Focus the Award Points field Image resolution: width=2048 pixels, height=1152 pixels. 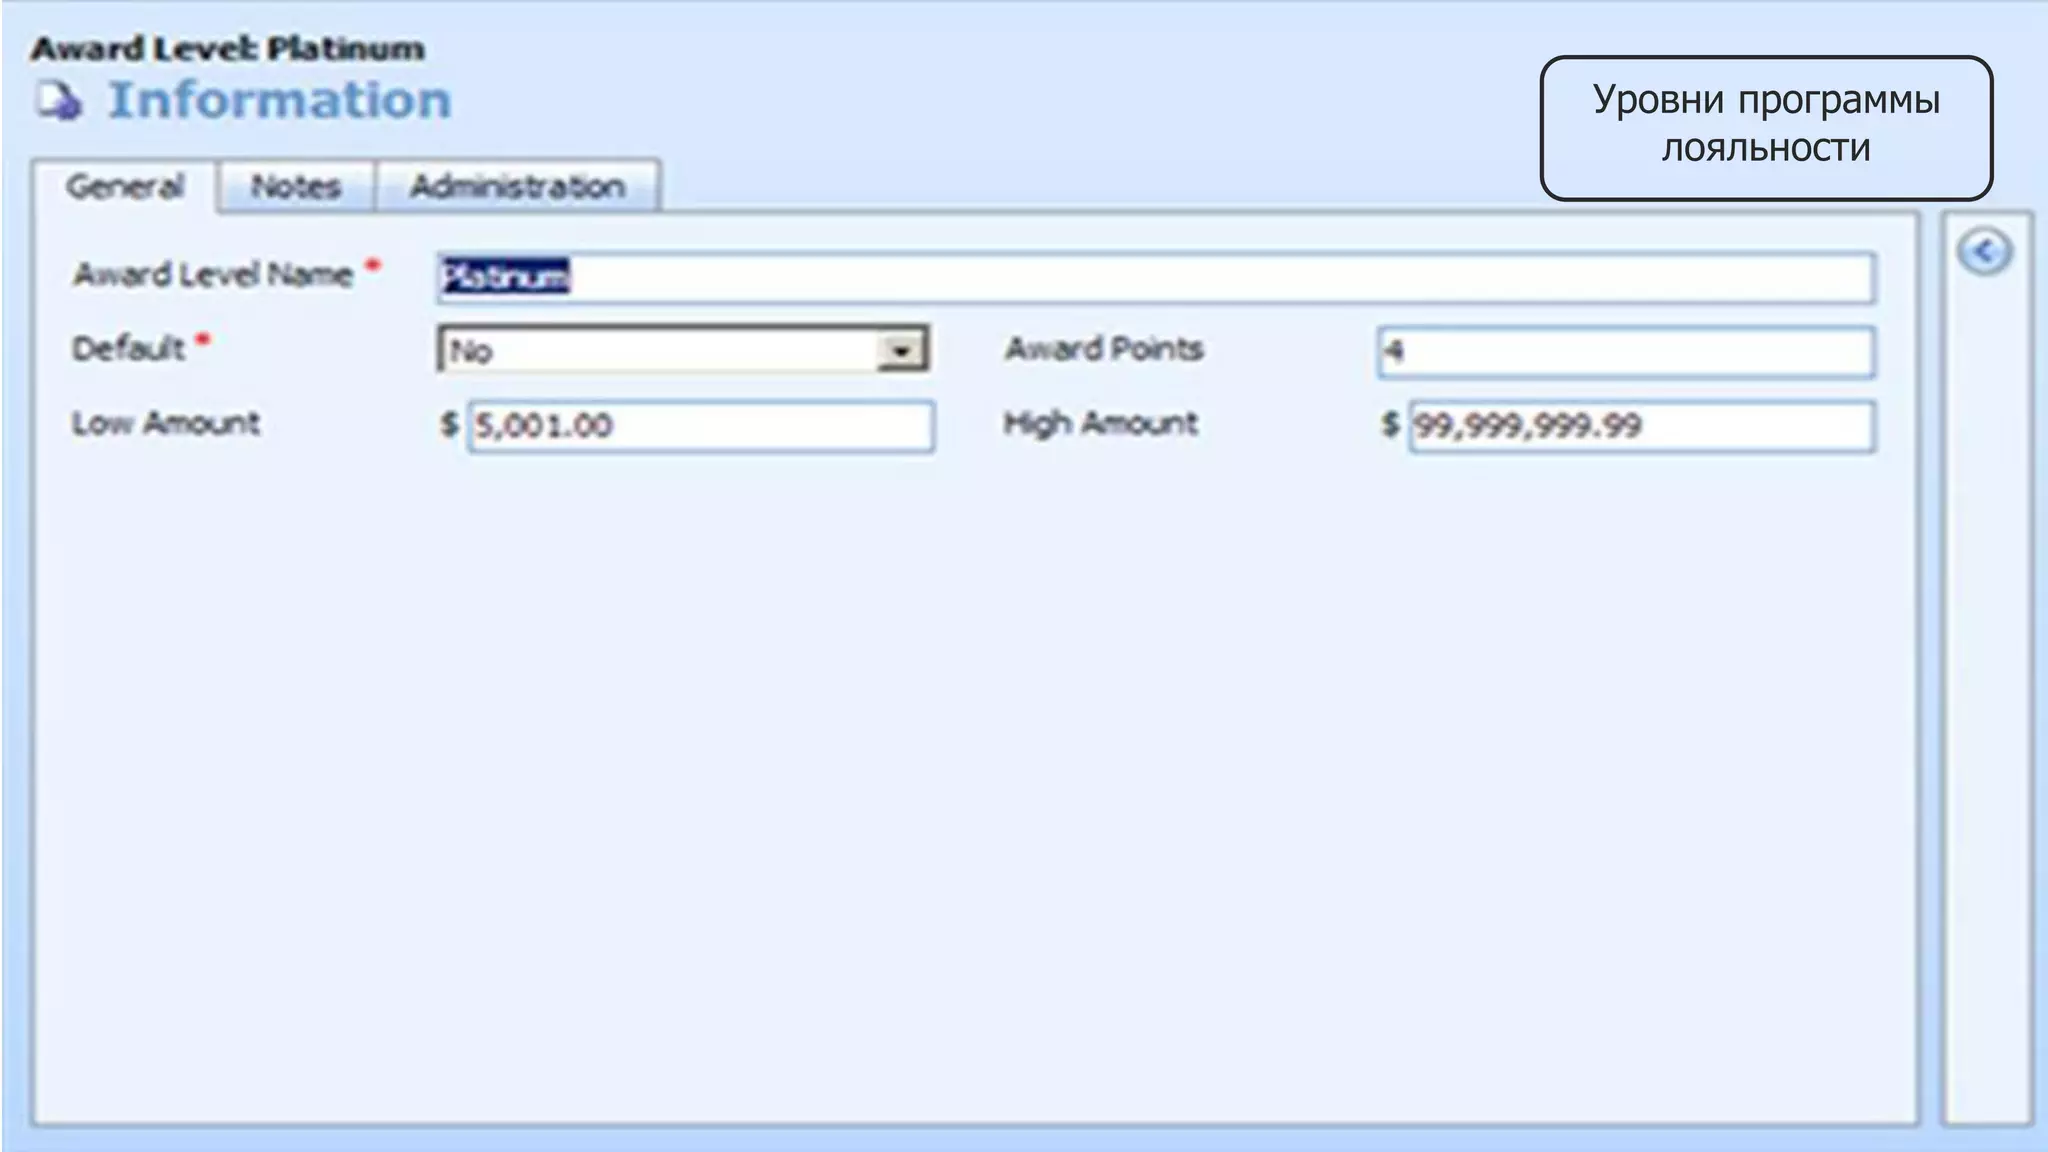(x=1625, y=352)
